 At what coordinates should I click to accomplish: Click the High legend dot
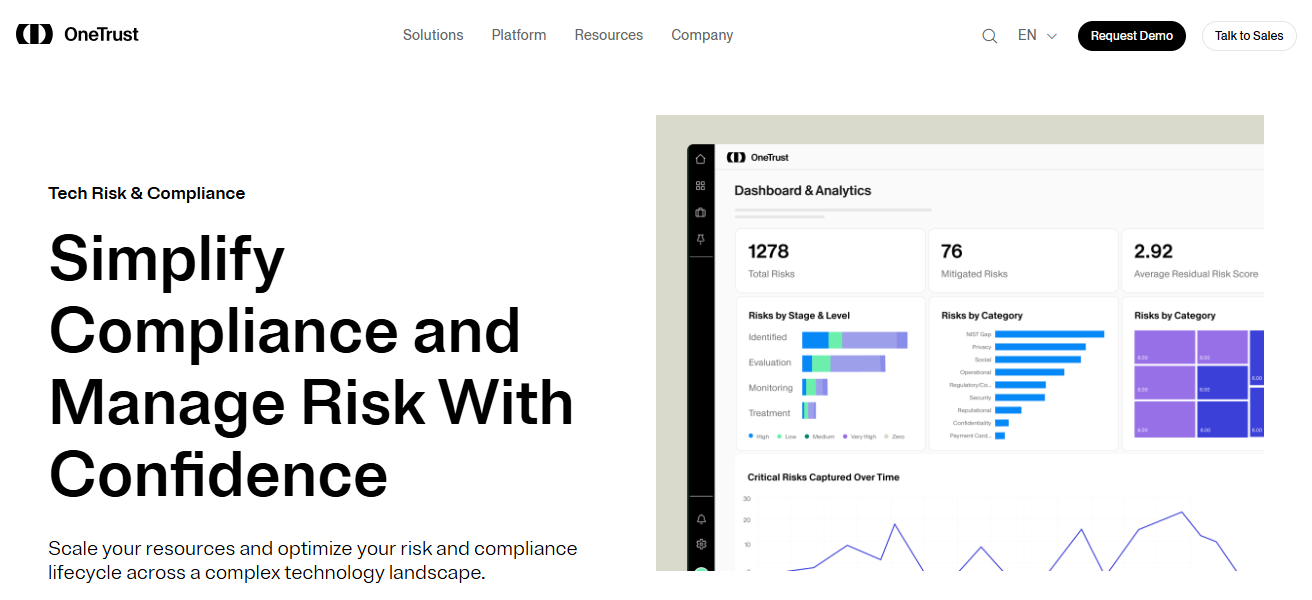click(x=751, y=437)
